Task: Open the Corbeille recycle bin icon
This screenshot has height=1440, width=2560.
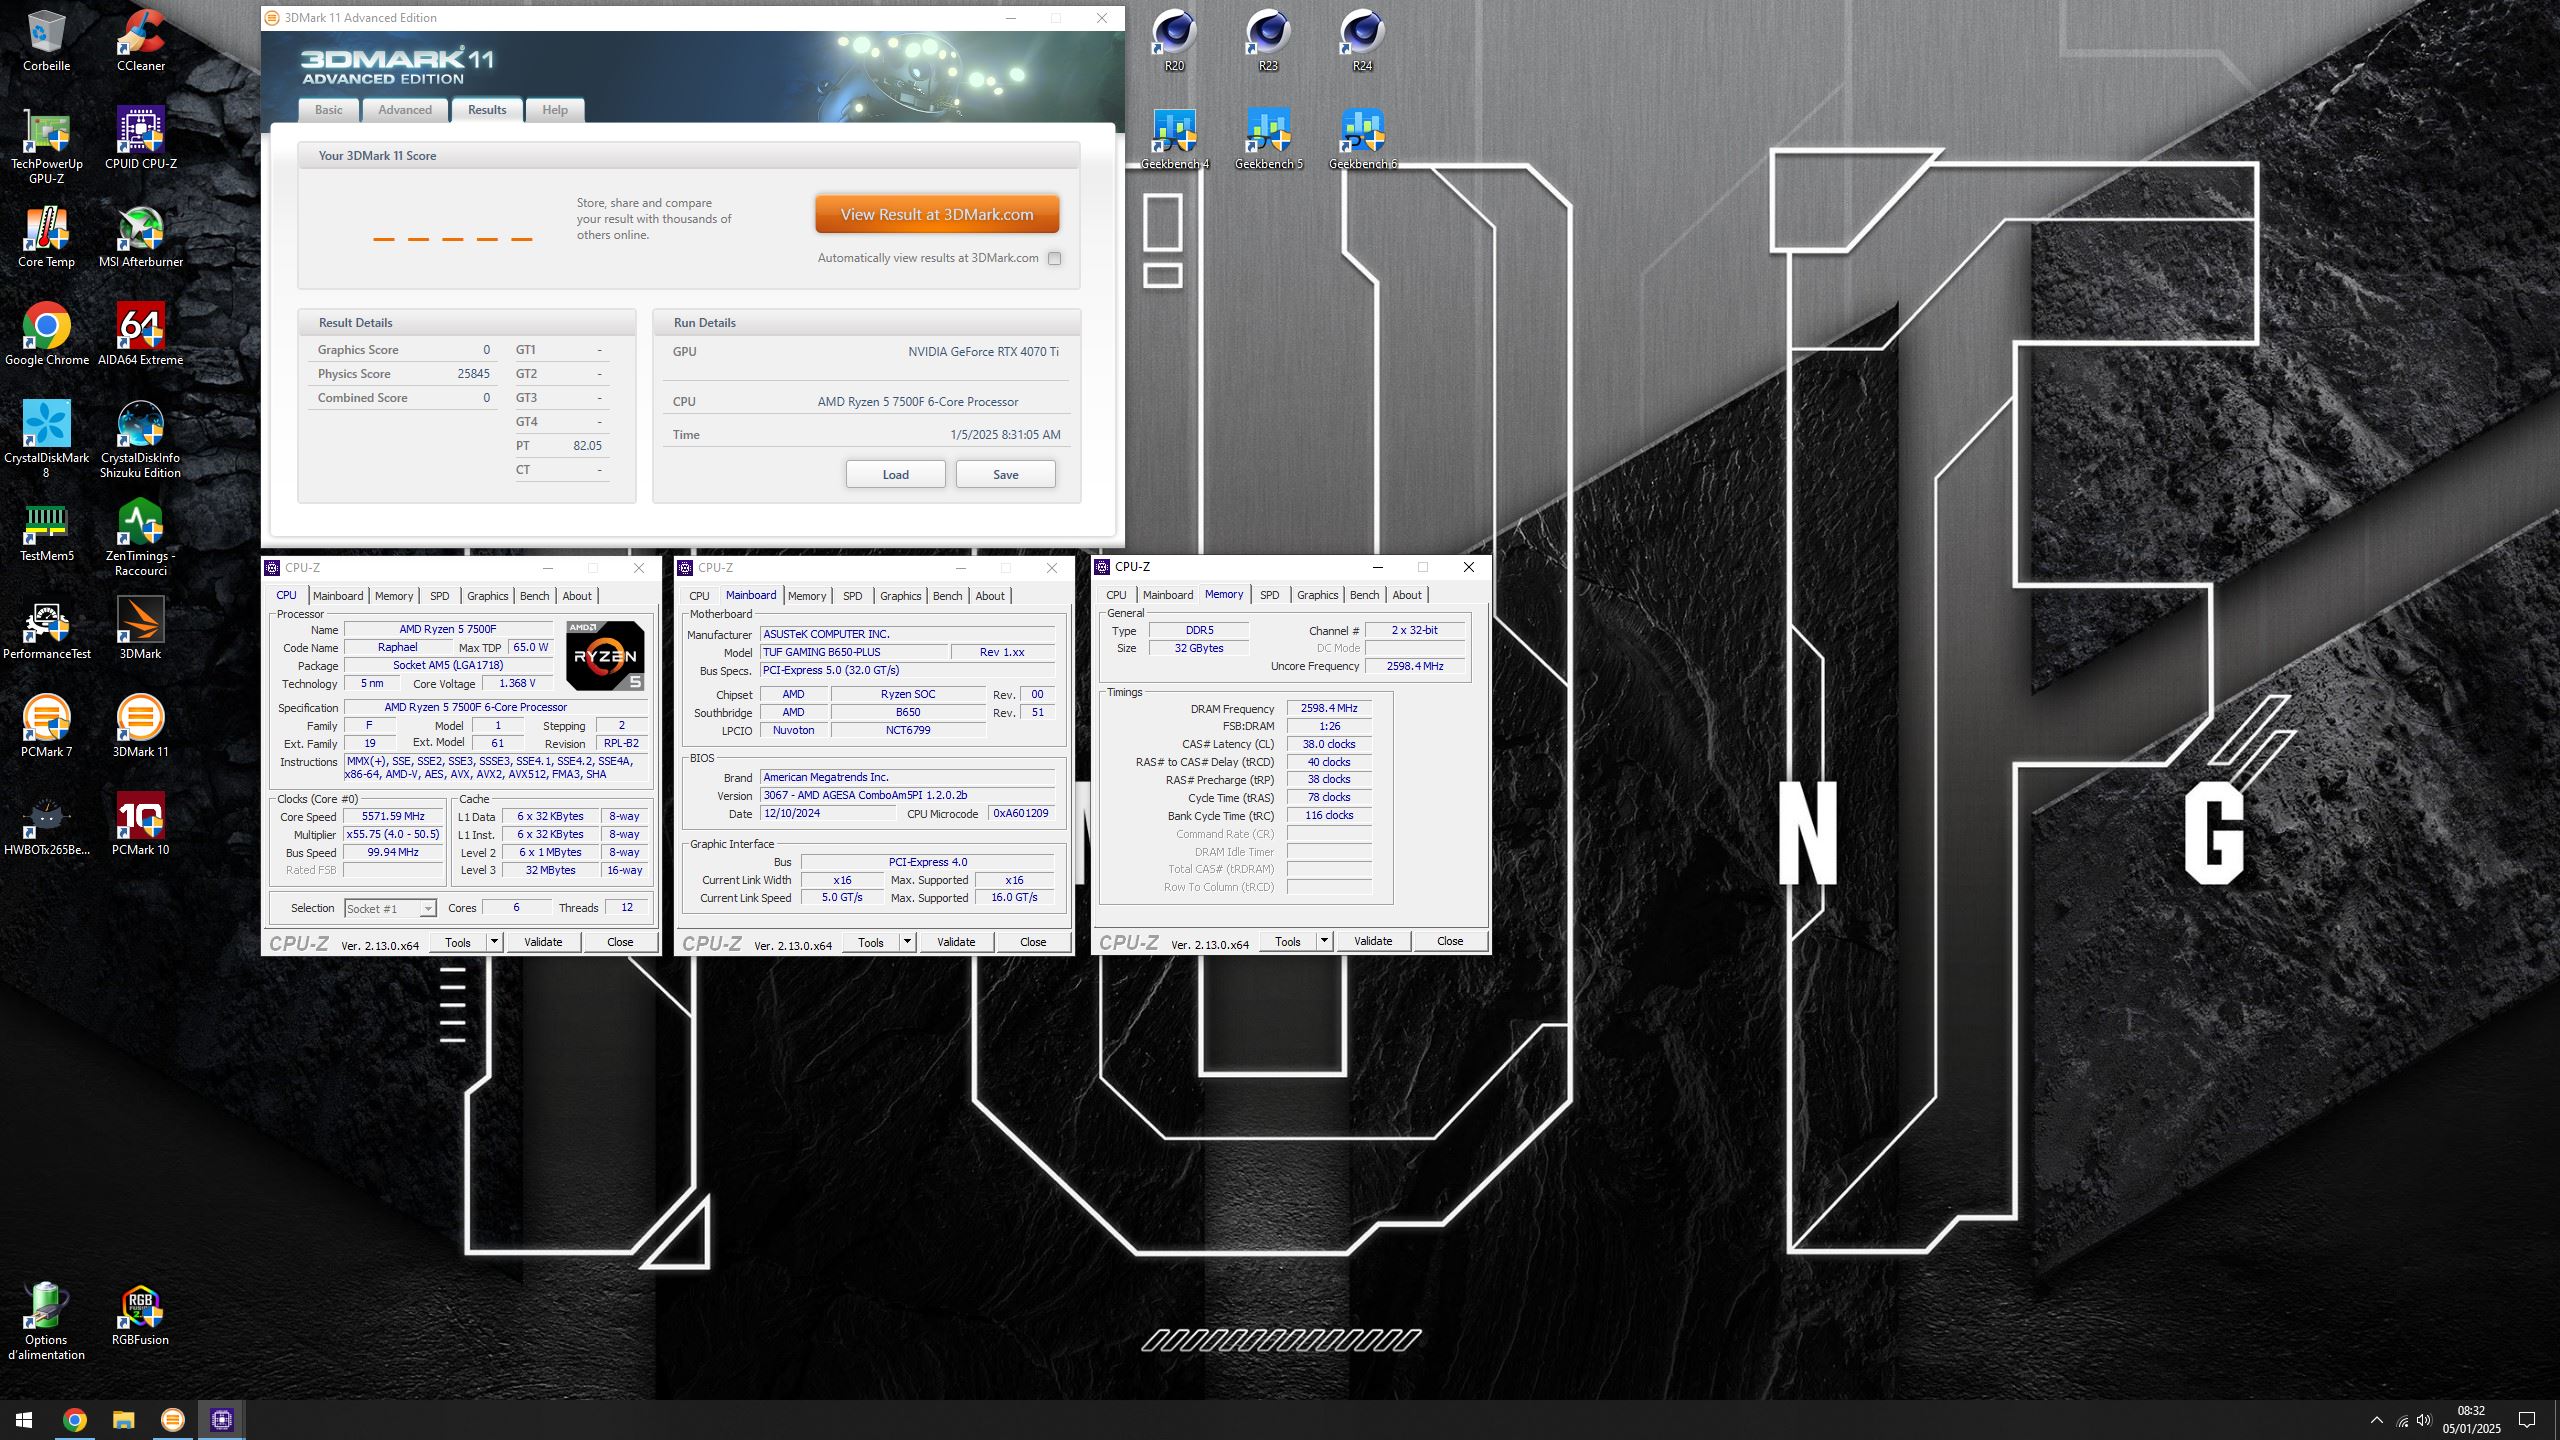Action: click(x=46, y=42)
